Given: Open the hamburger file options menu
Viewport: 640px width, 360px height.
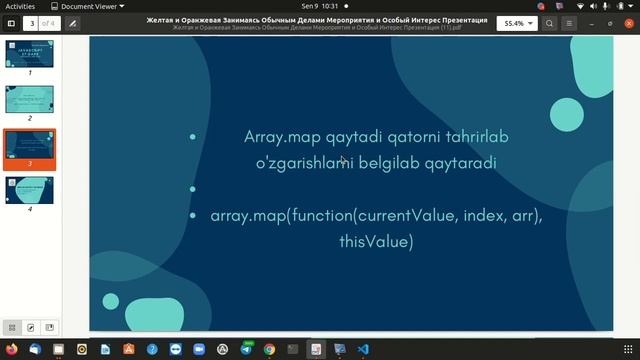Looking at the screenshot, I should (x=569, y=24).
